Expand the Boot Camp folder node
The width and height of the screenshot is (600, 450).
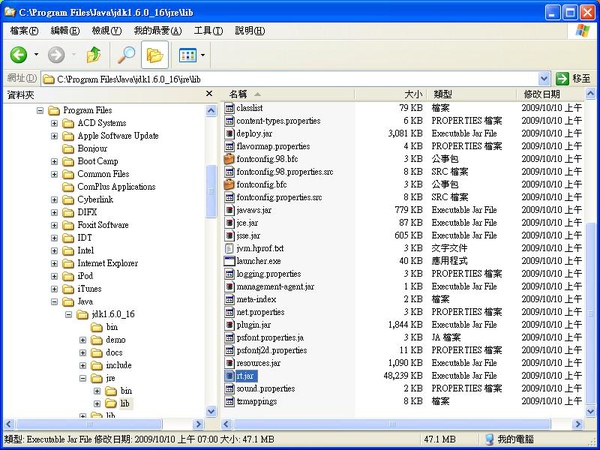(54, 161)
